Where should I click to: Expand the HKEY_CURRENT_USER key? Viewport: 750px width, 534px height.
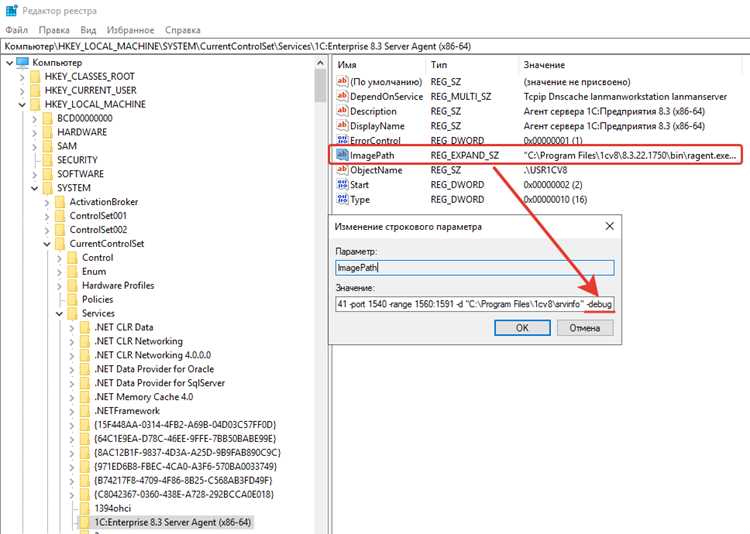point(22,90)
